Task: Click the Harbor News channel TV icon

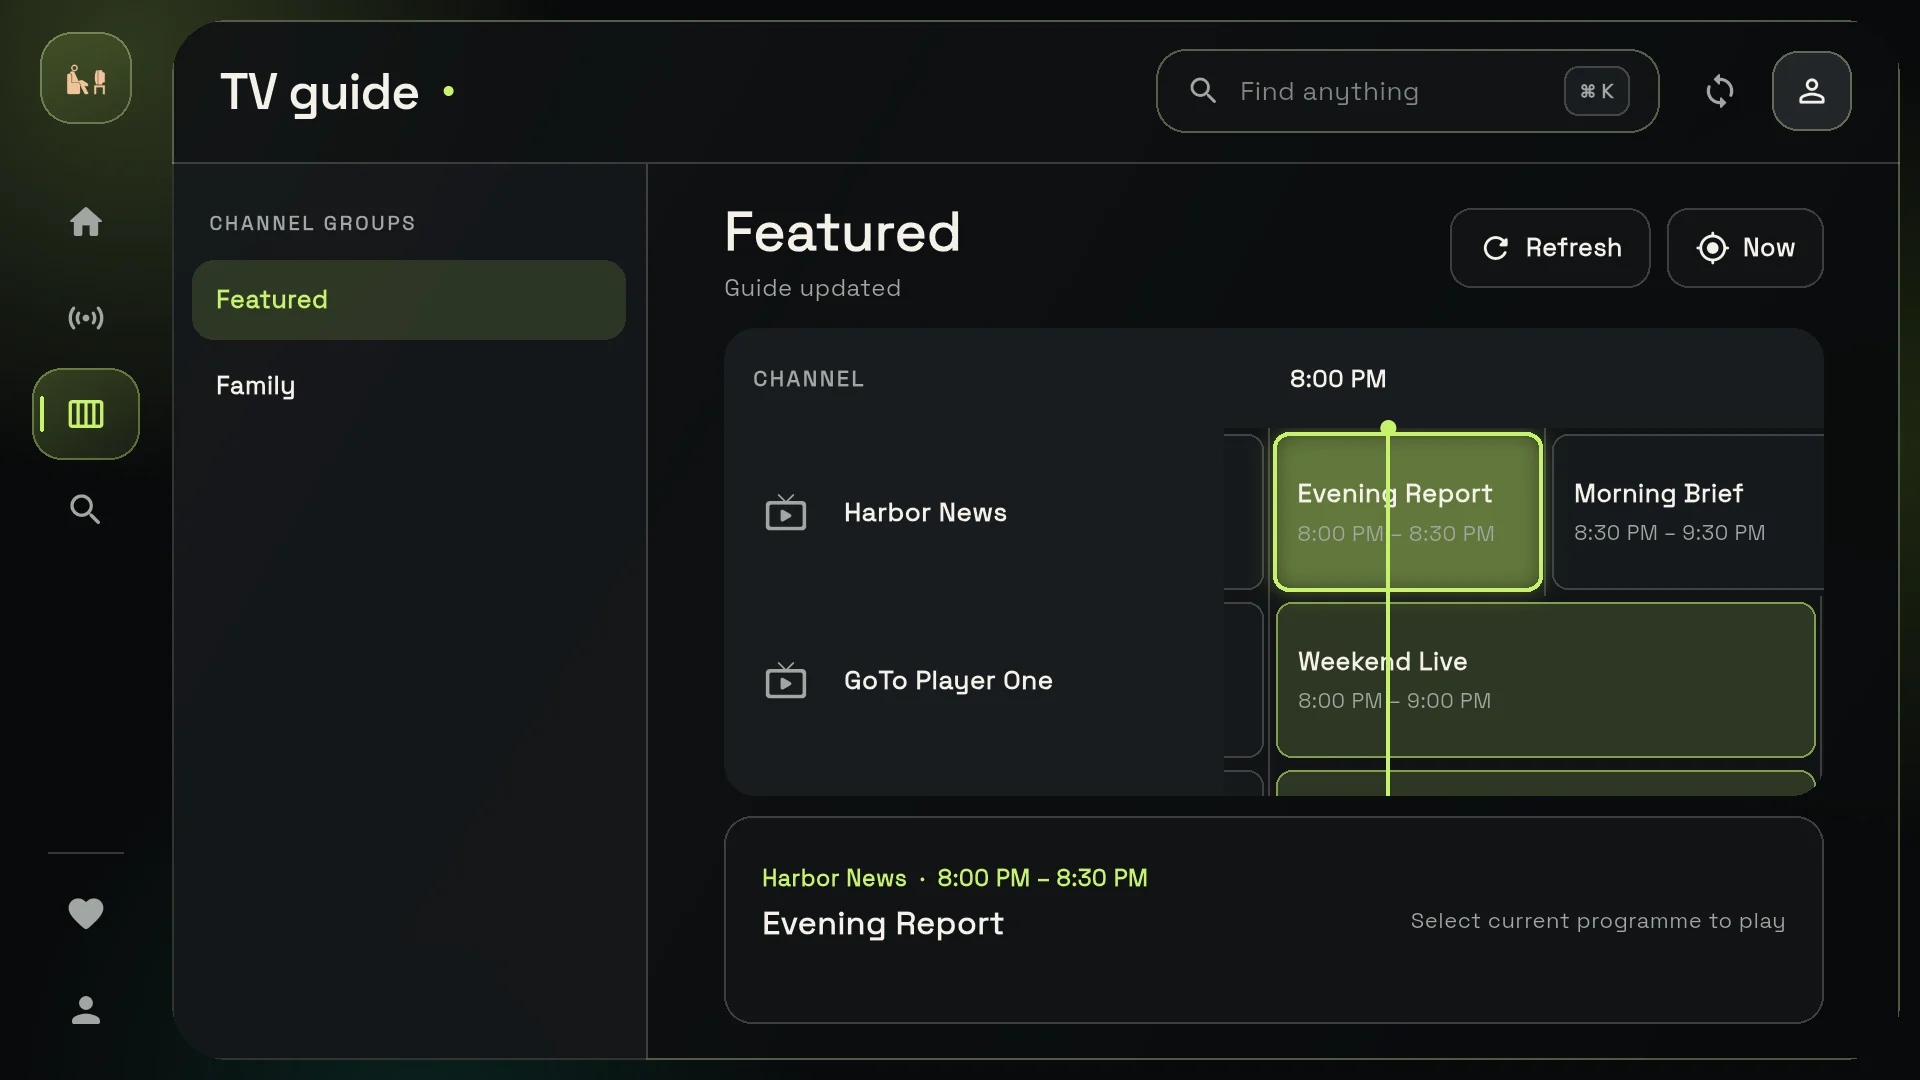Action: (786, 512)
